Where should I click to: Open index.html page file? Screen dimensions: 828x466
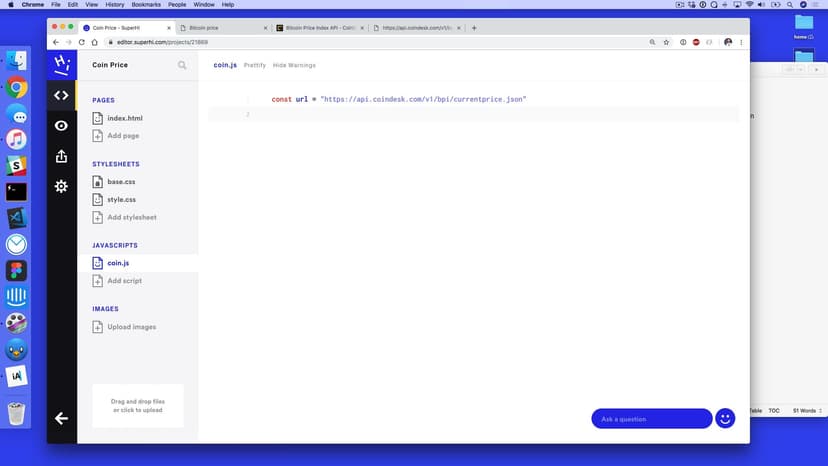pos(124,118)
